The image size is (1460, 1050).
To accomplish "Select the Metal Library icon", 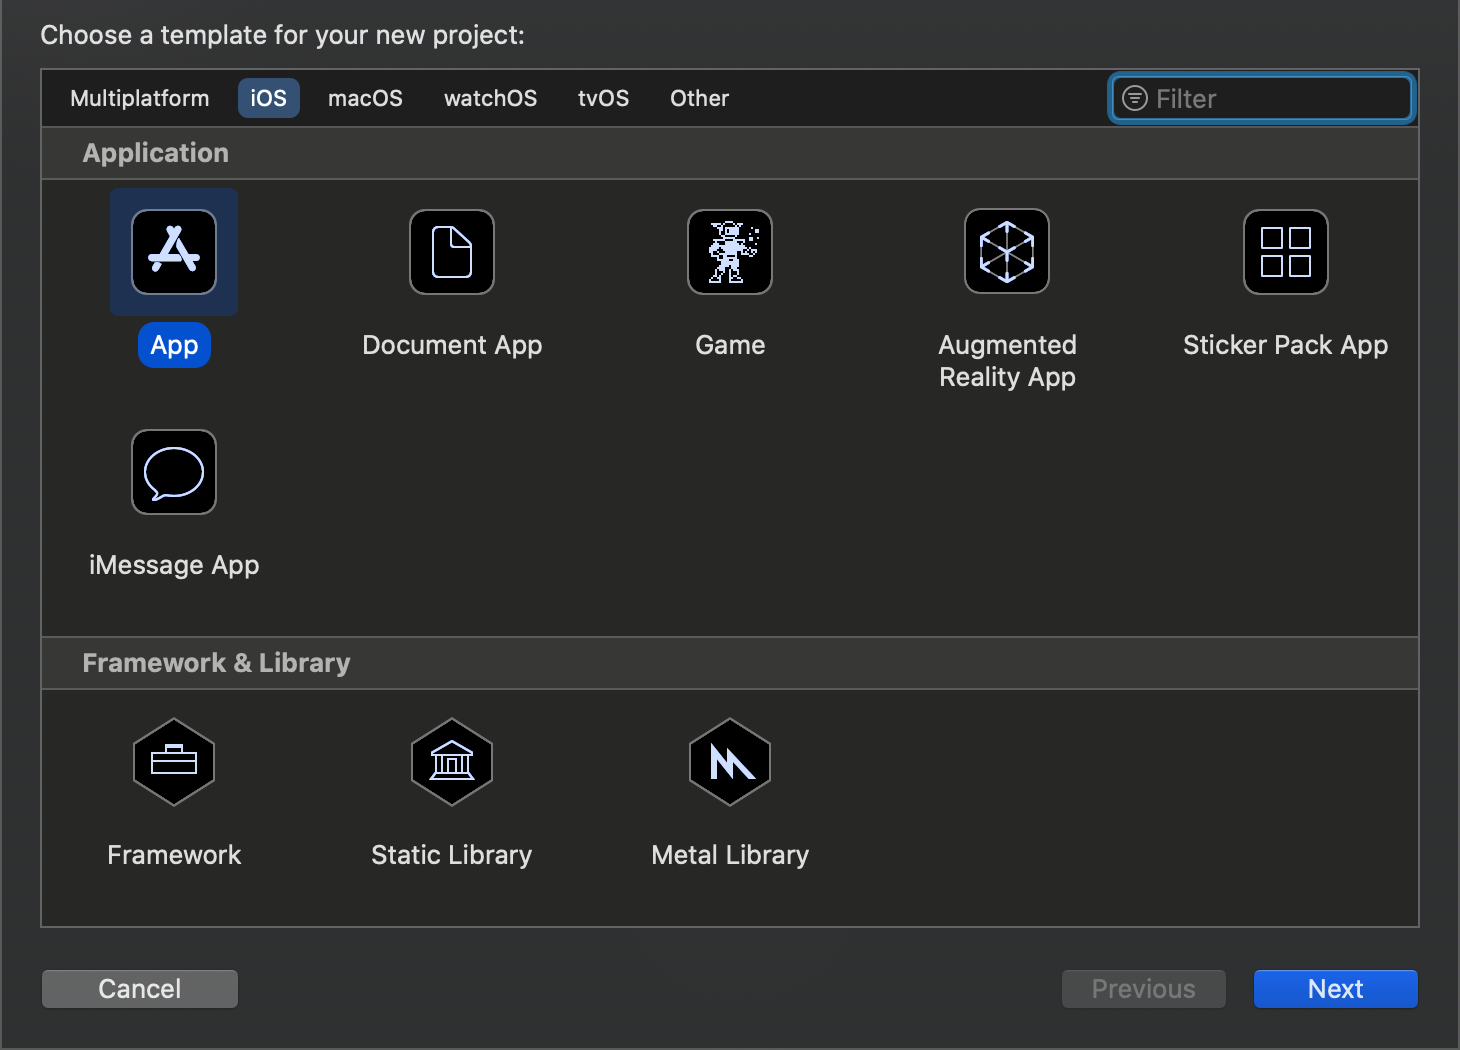I will 730,762.
